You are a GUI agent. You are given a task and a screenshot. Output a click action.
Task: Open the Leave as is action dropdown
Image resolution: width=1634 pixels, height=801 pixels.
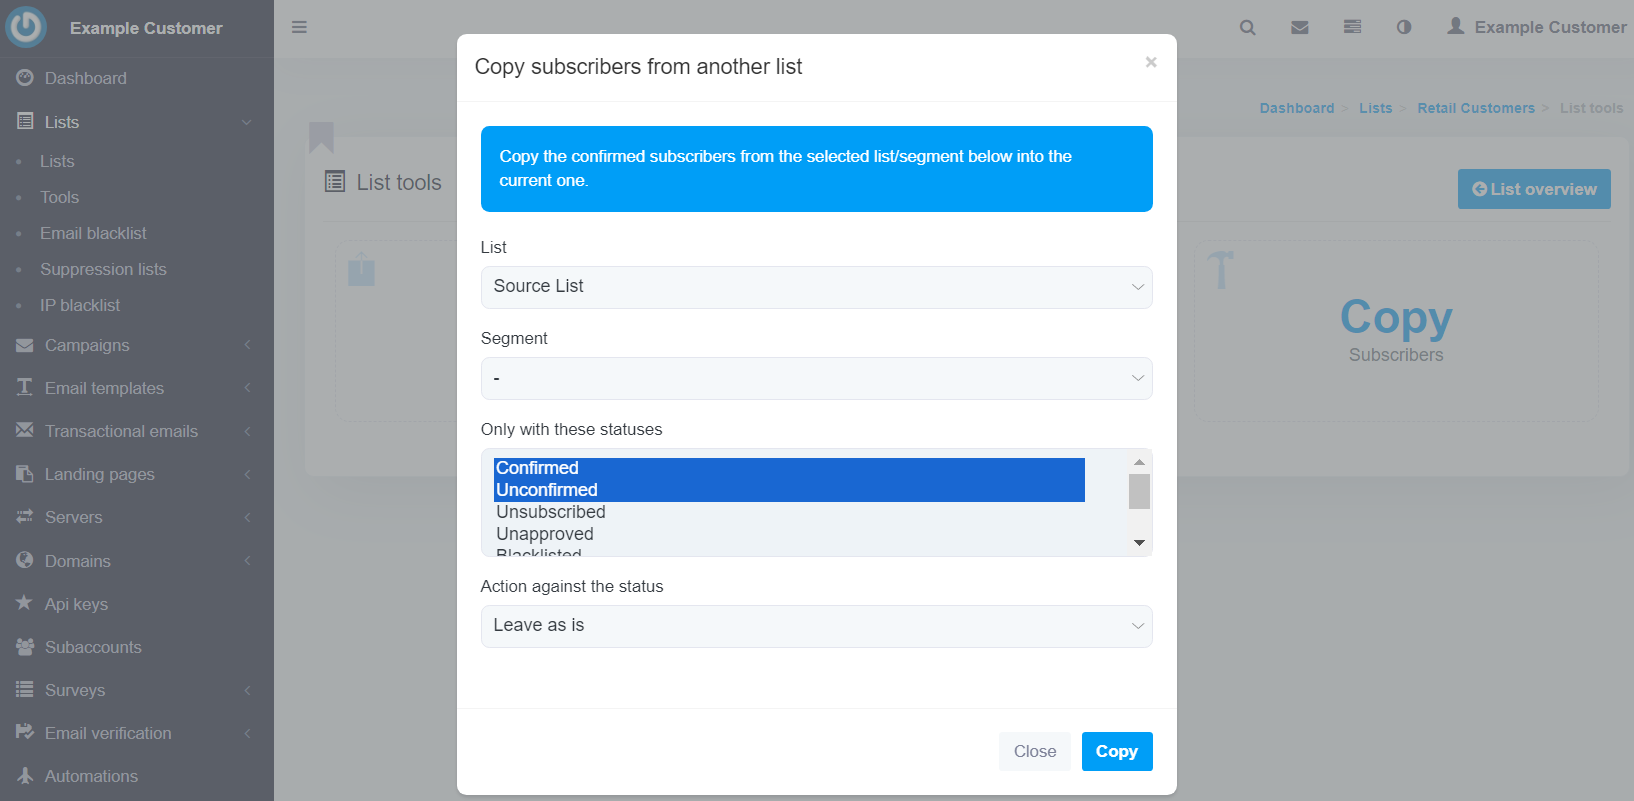[x=816, y=626]
